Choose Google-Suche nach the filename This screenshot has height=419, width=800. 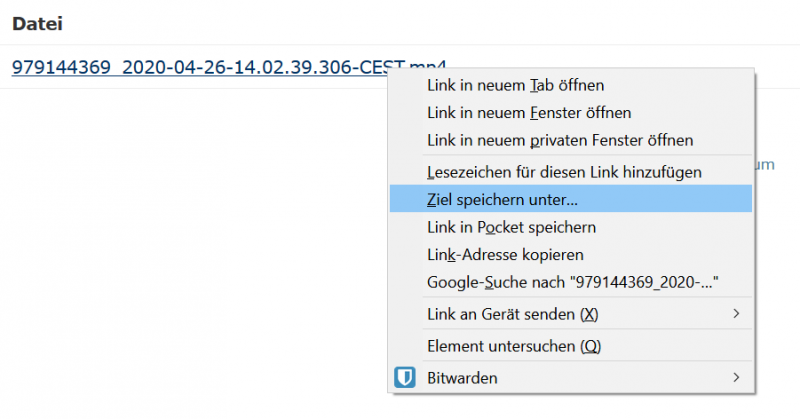570,282
